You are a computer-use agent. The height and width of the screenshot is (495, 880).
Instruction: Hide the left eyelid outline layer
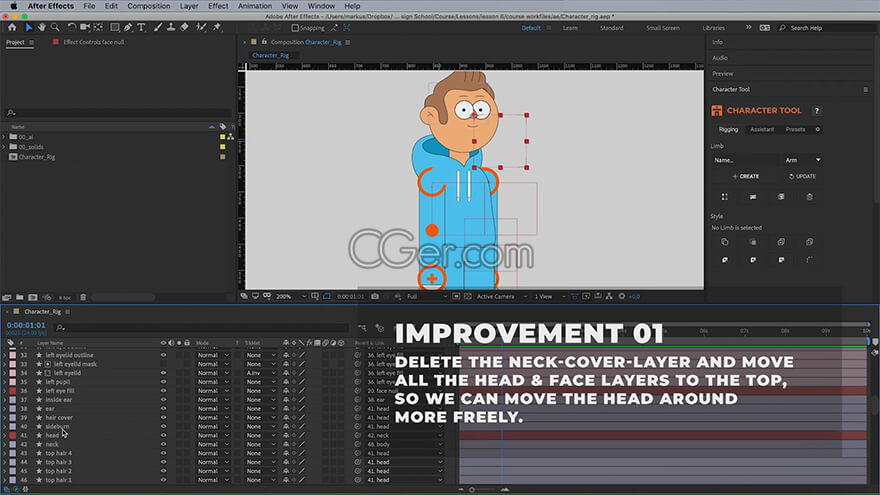pos(163,355)
